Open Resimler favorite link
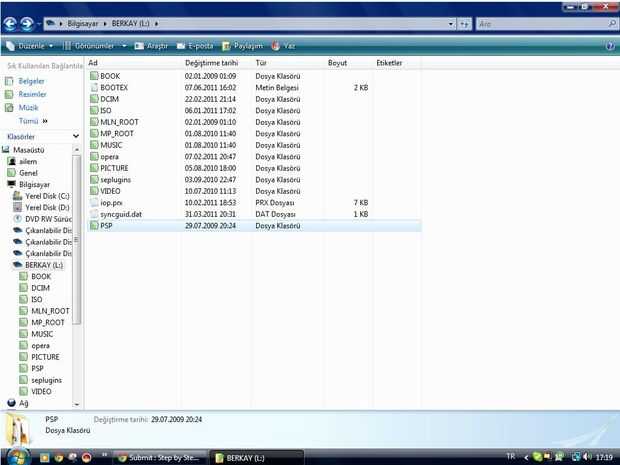This screenshot has height=465, width=620. click(x=32, y=94)
